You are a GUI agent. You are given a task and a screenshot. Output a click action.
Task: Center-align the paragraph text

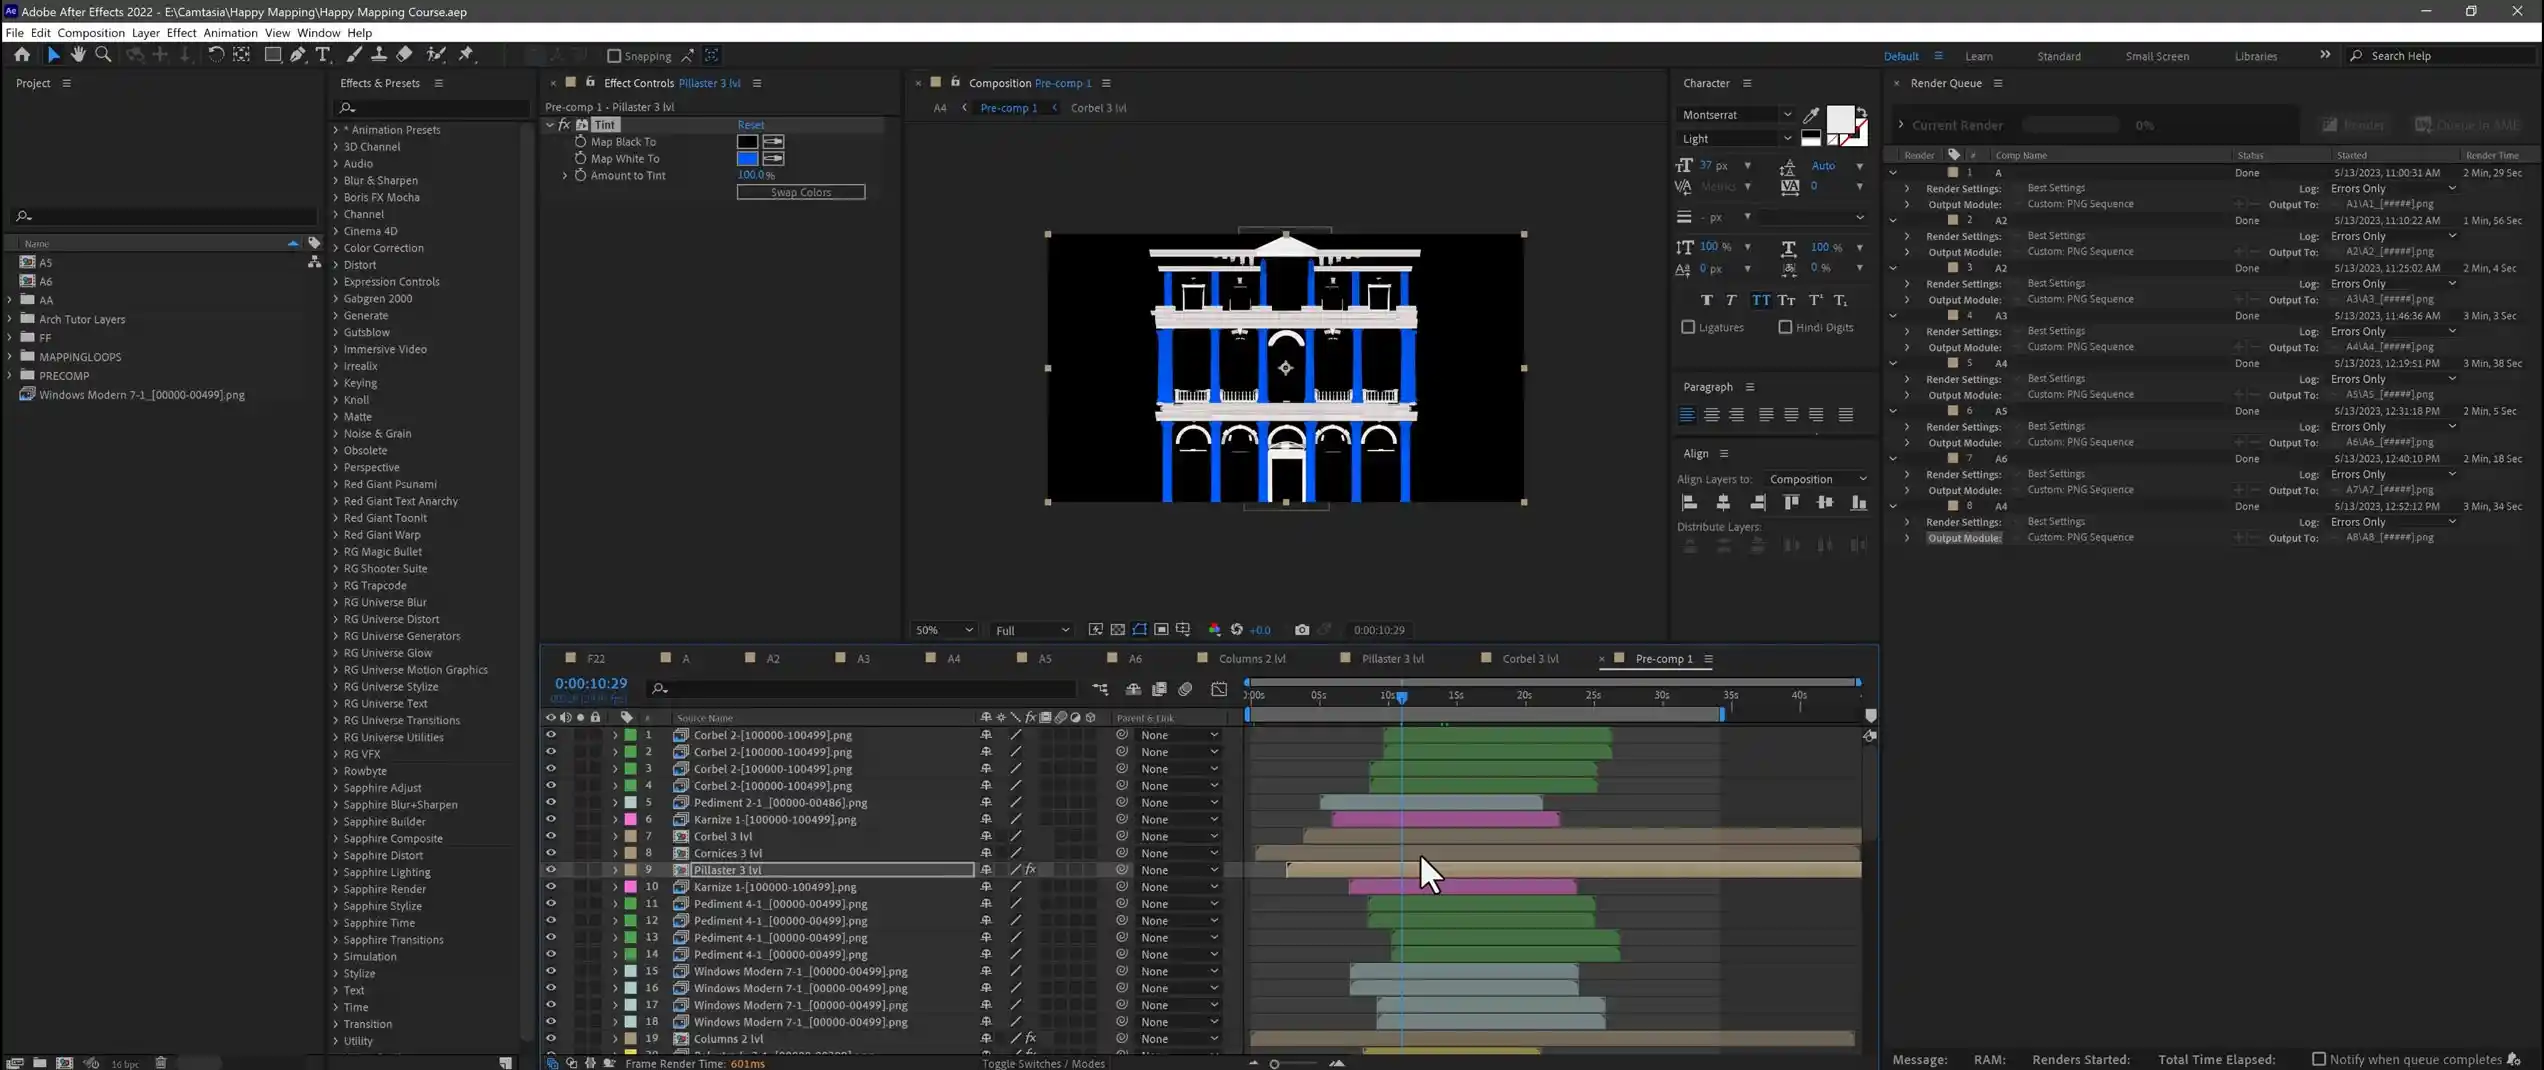(x=1711, y=415)
